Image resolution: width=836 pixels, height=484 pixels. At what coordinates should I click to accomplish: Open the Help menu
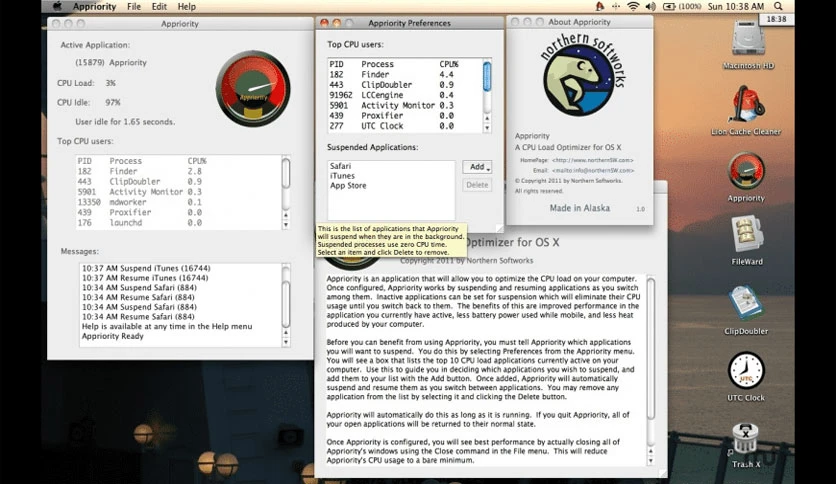pos(187,6)
